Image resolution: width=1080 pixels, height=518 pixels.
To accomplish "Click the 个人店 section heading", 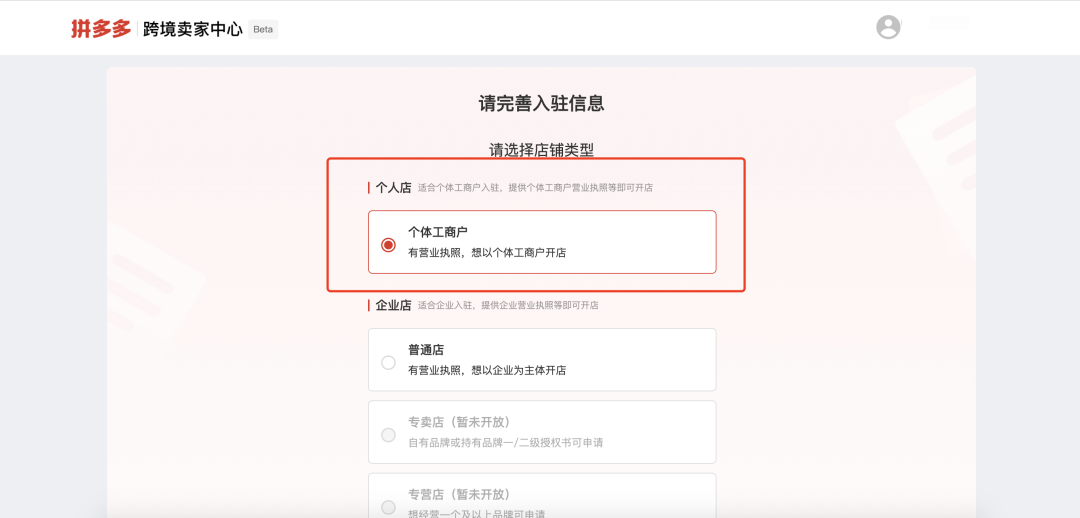I will [x=393, y=187].
